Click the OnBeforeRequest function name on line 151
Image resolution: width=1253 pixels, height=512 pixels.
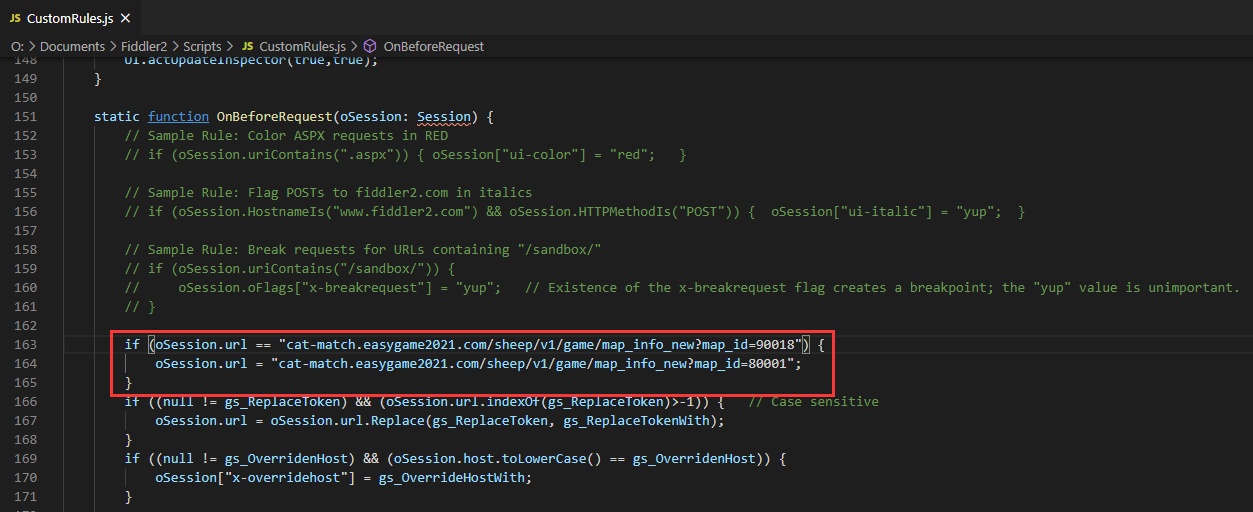(x=274, y=116)
